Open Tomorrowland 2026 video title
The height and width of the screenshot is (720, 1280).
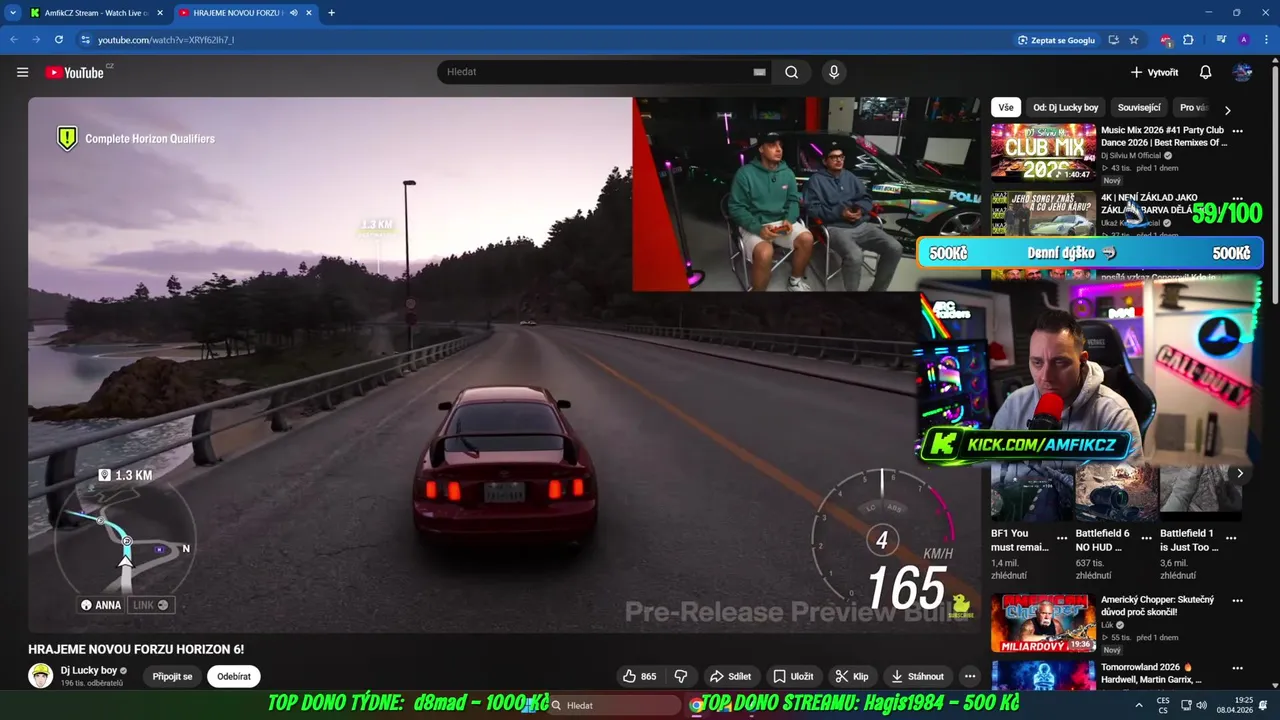pos(1152,673)
